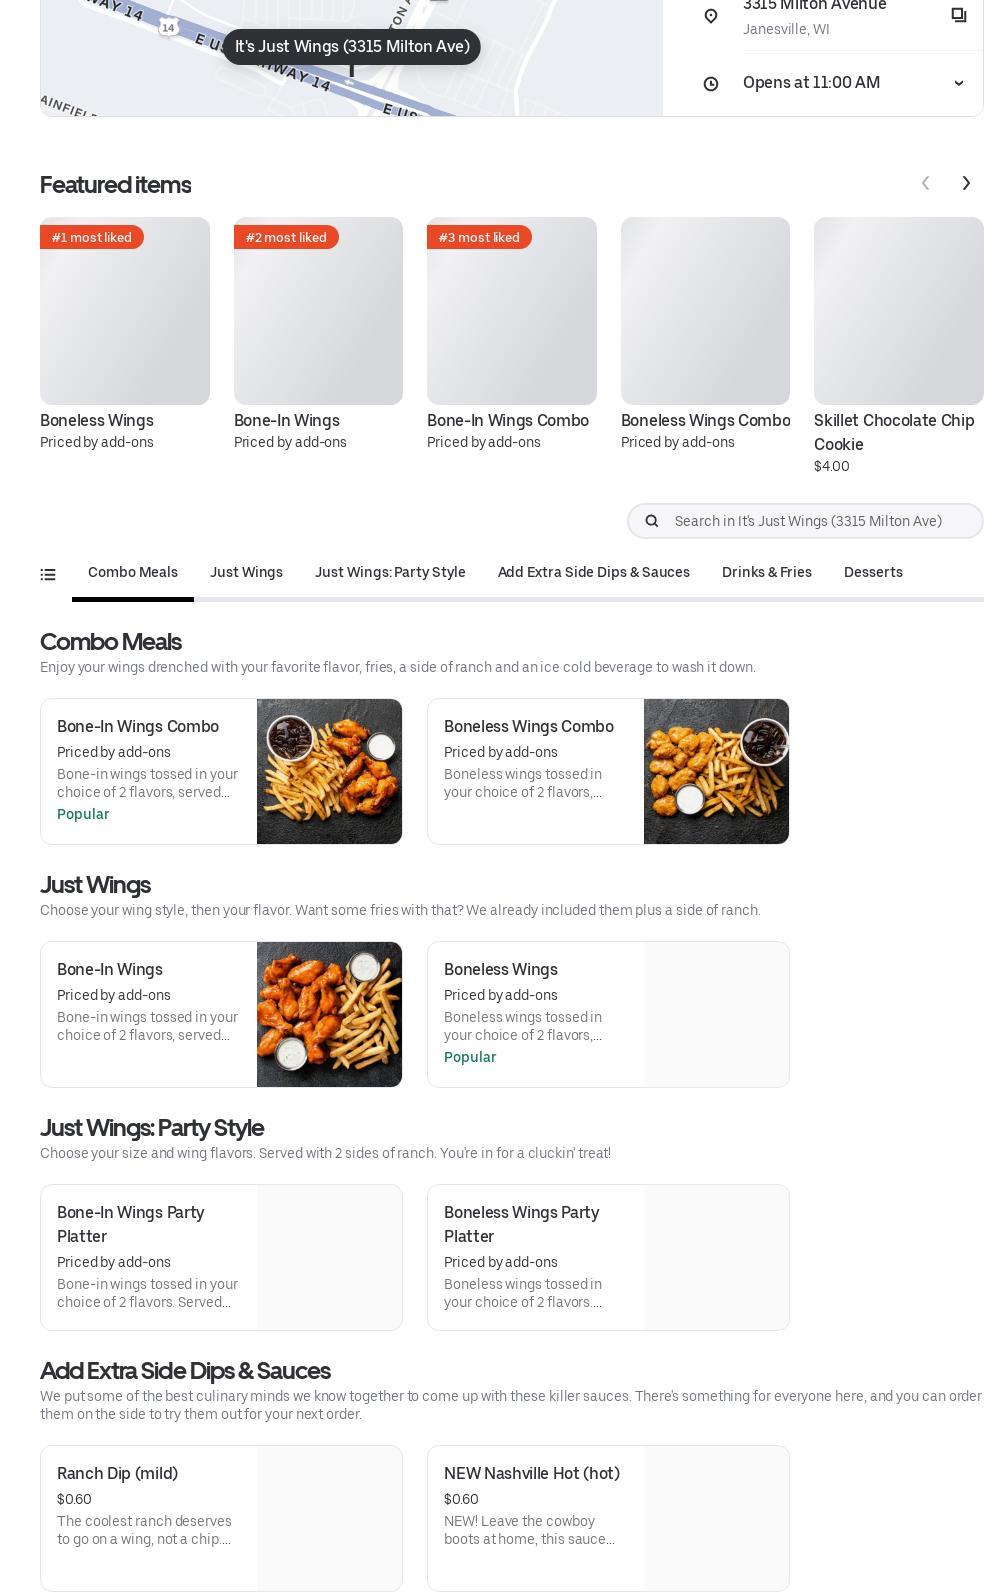Select the Drinks & Fries tab
This screenshot has width=1004, height=1595.
[766, 572]
